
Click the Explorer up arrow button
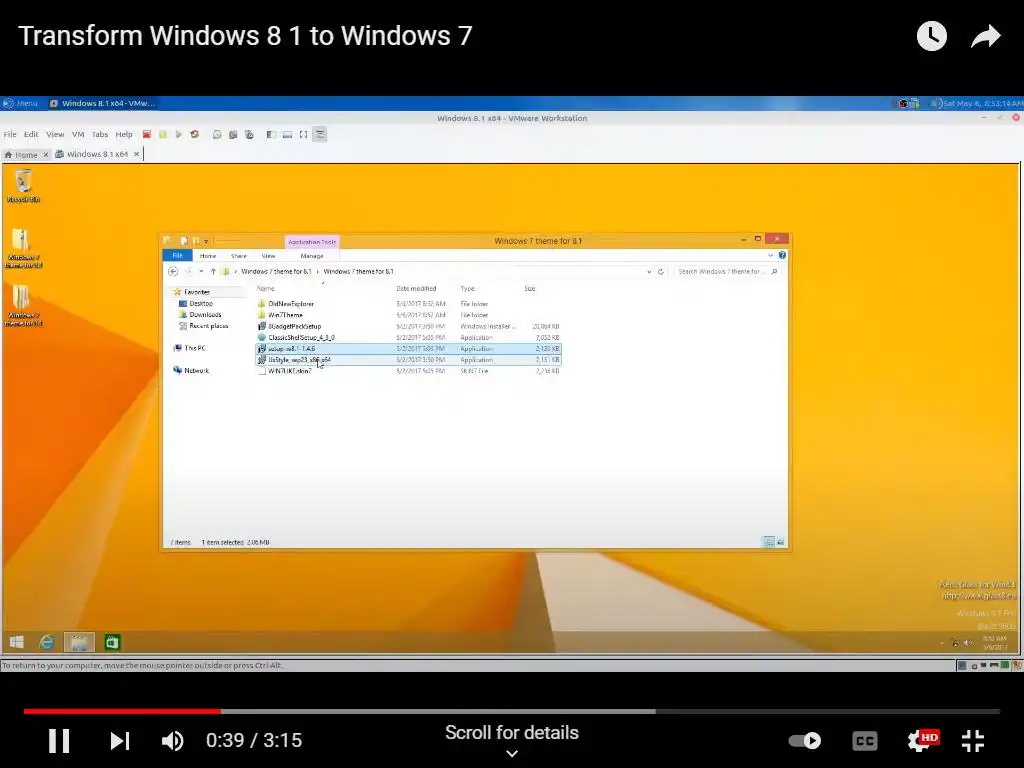pos(213,272)
